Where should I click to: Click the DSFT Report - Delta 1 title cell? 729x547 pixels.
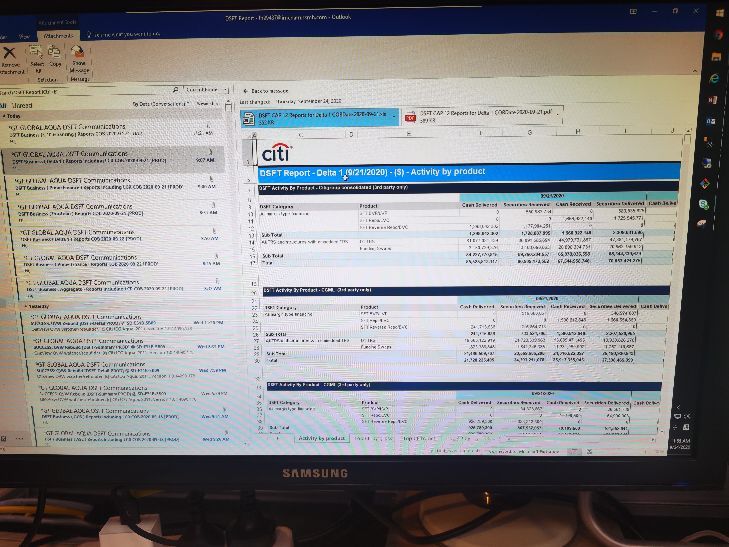[x=469, y=172]
